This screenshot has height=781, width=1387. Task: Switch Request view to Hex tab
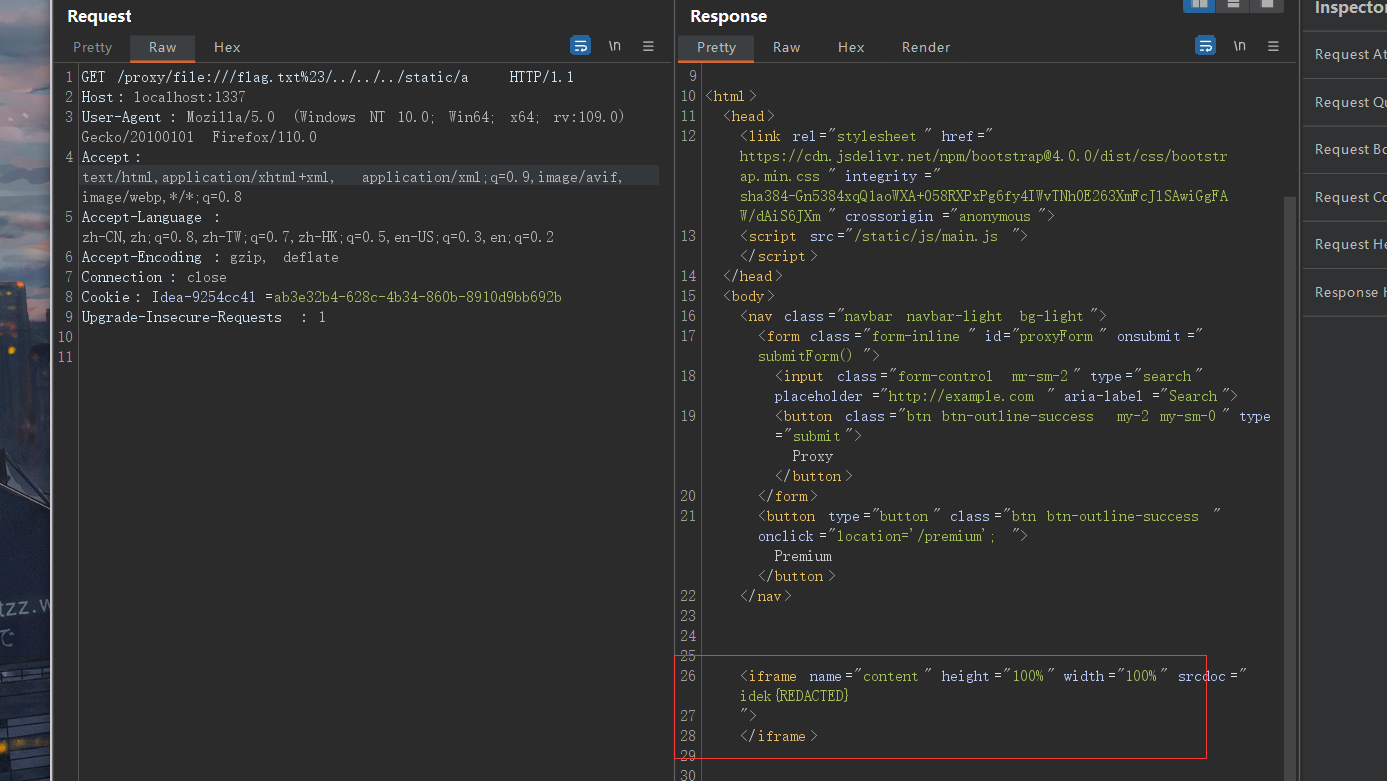[x=227, y=47]
